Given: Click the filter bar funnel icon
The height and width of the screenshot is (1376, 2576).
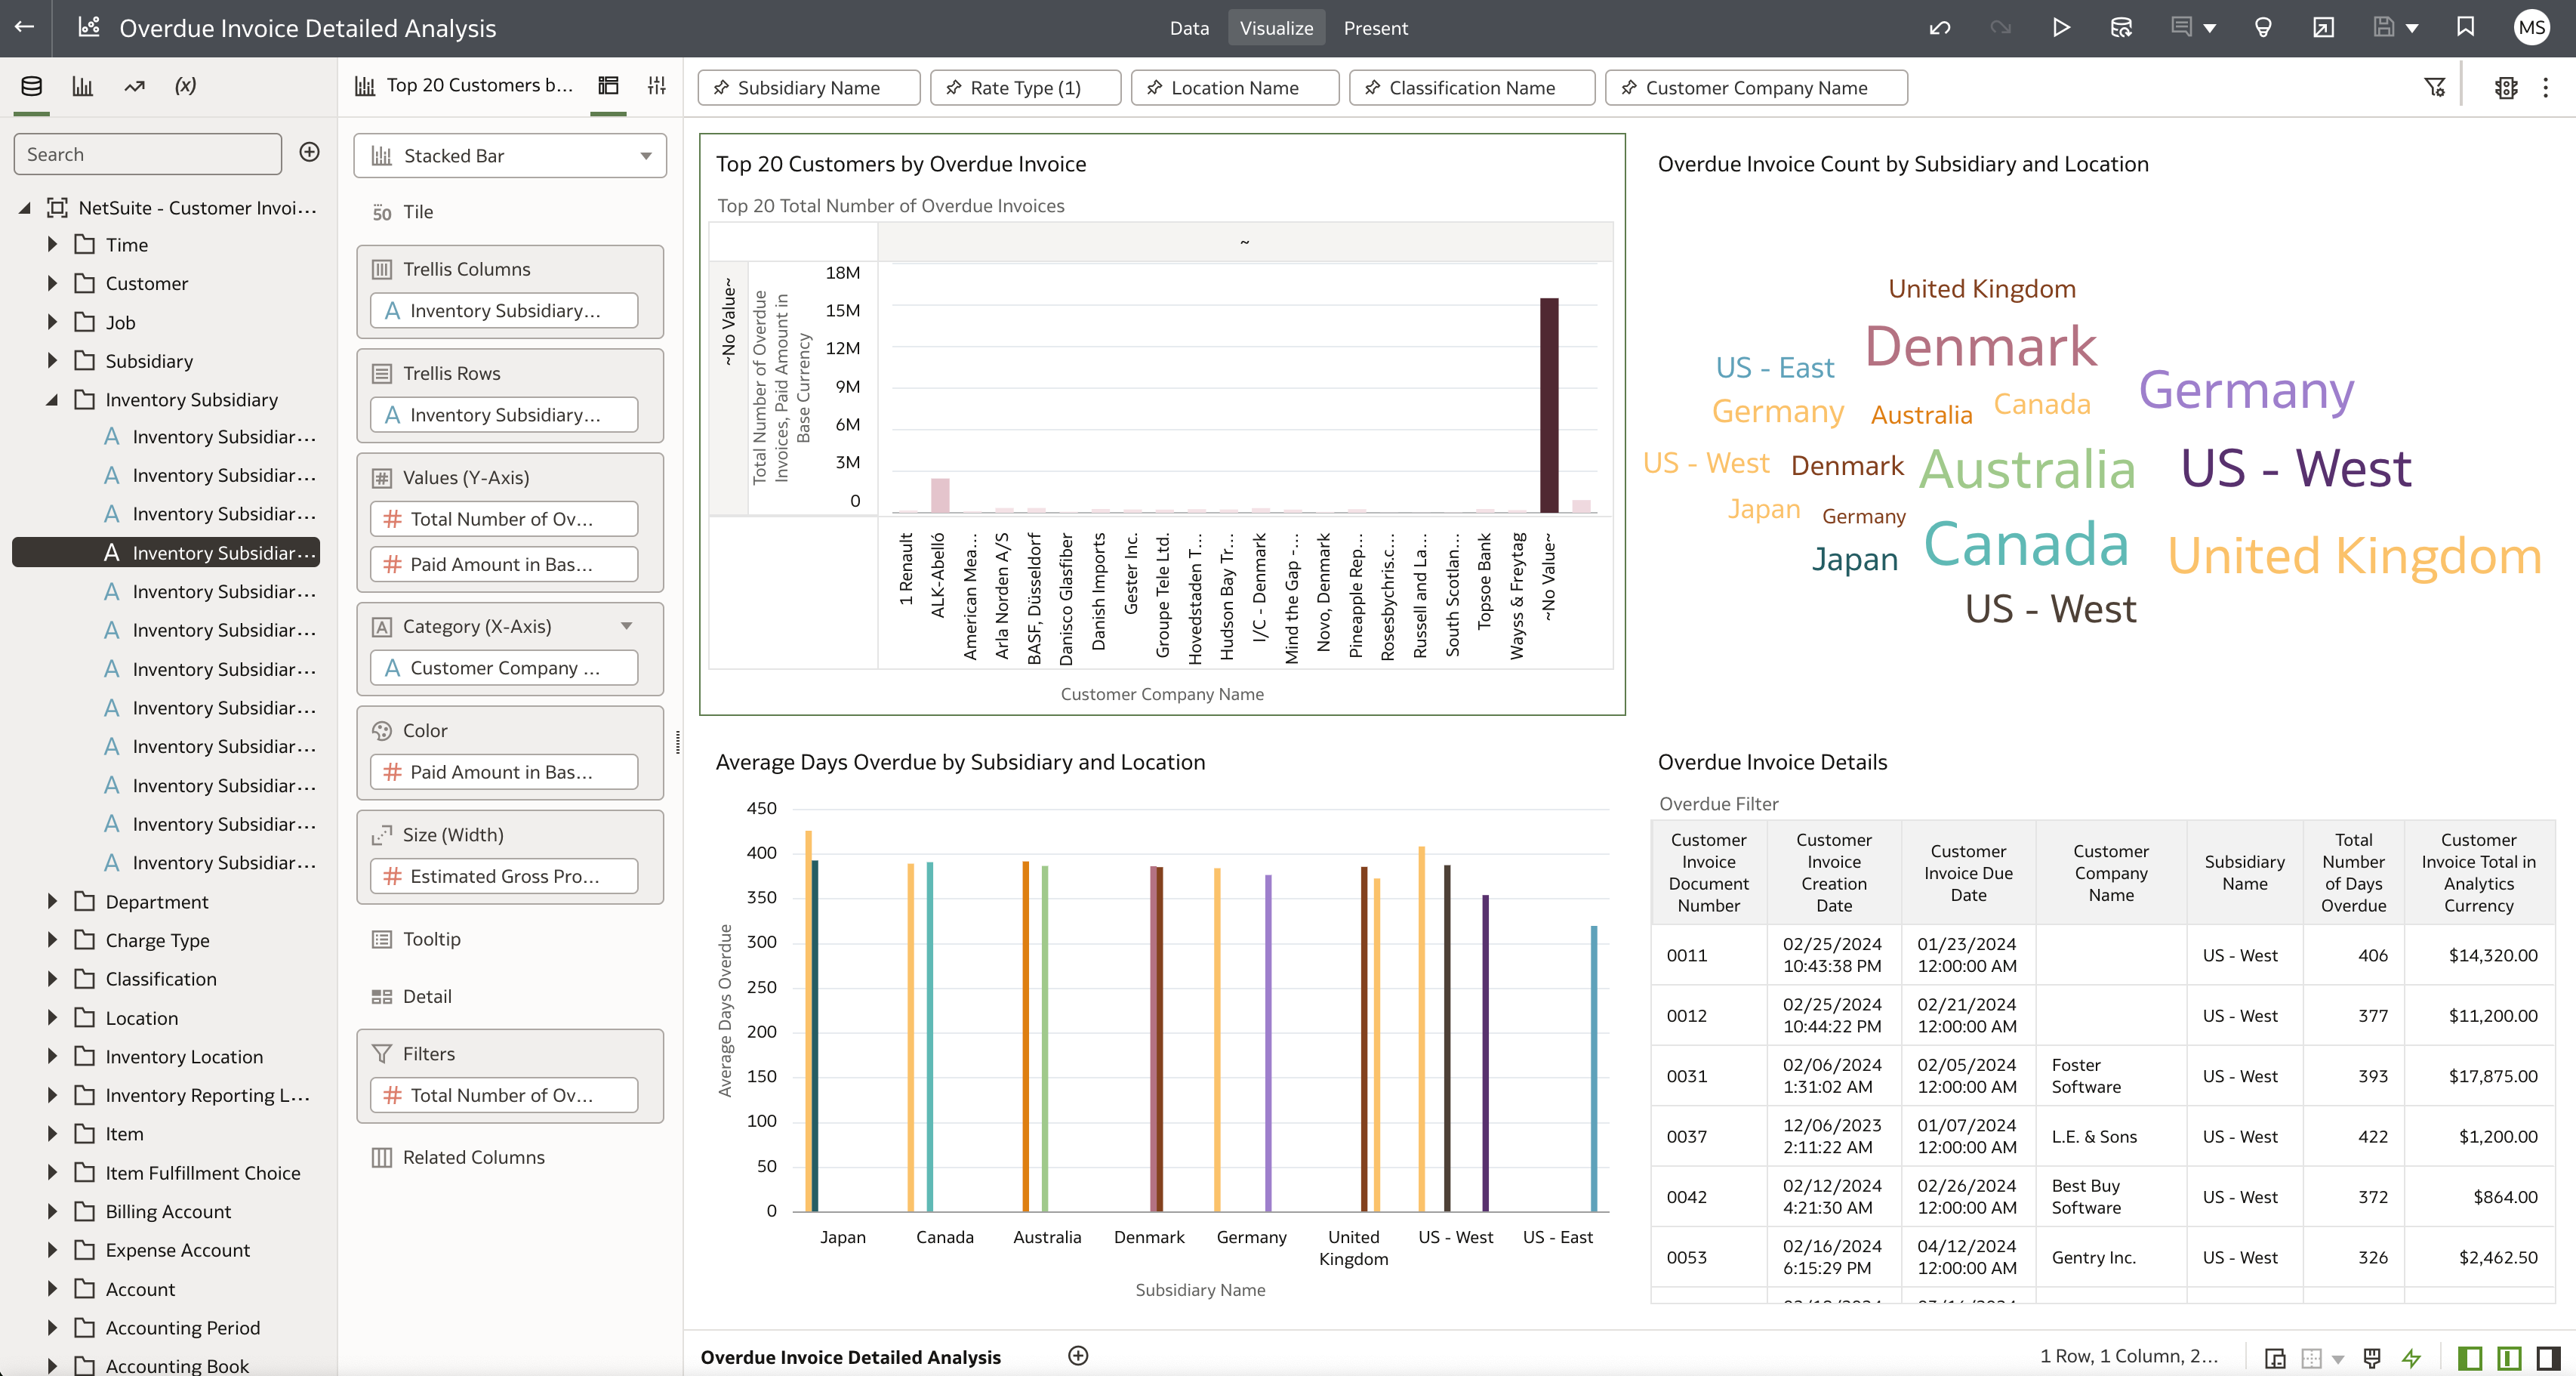Looking at the screenshot, I should click(x=2434, y=88).
